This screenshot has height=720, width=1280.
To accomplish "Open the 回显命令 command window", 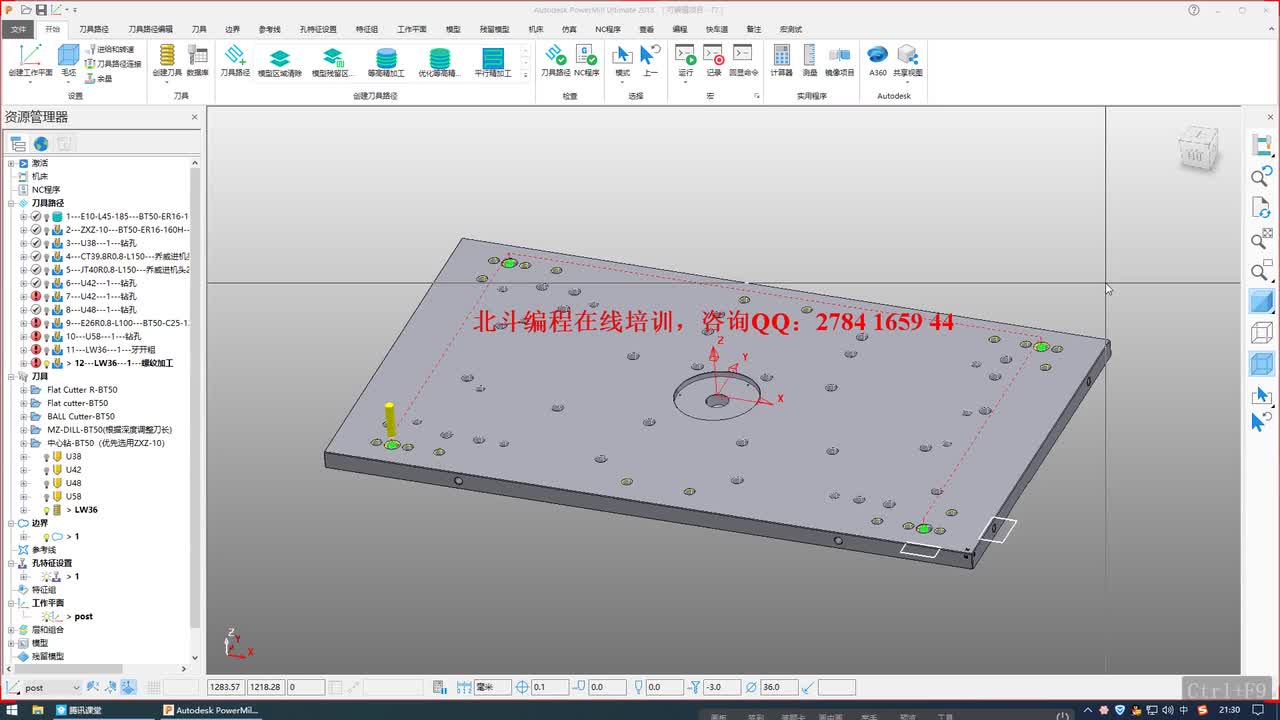I will coord(743,60).
